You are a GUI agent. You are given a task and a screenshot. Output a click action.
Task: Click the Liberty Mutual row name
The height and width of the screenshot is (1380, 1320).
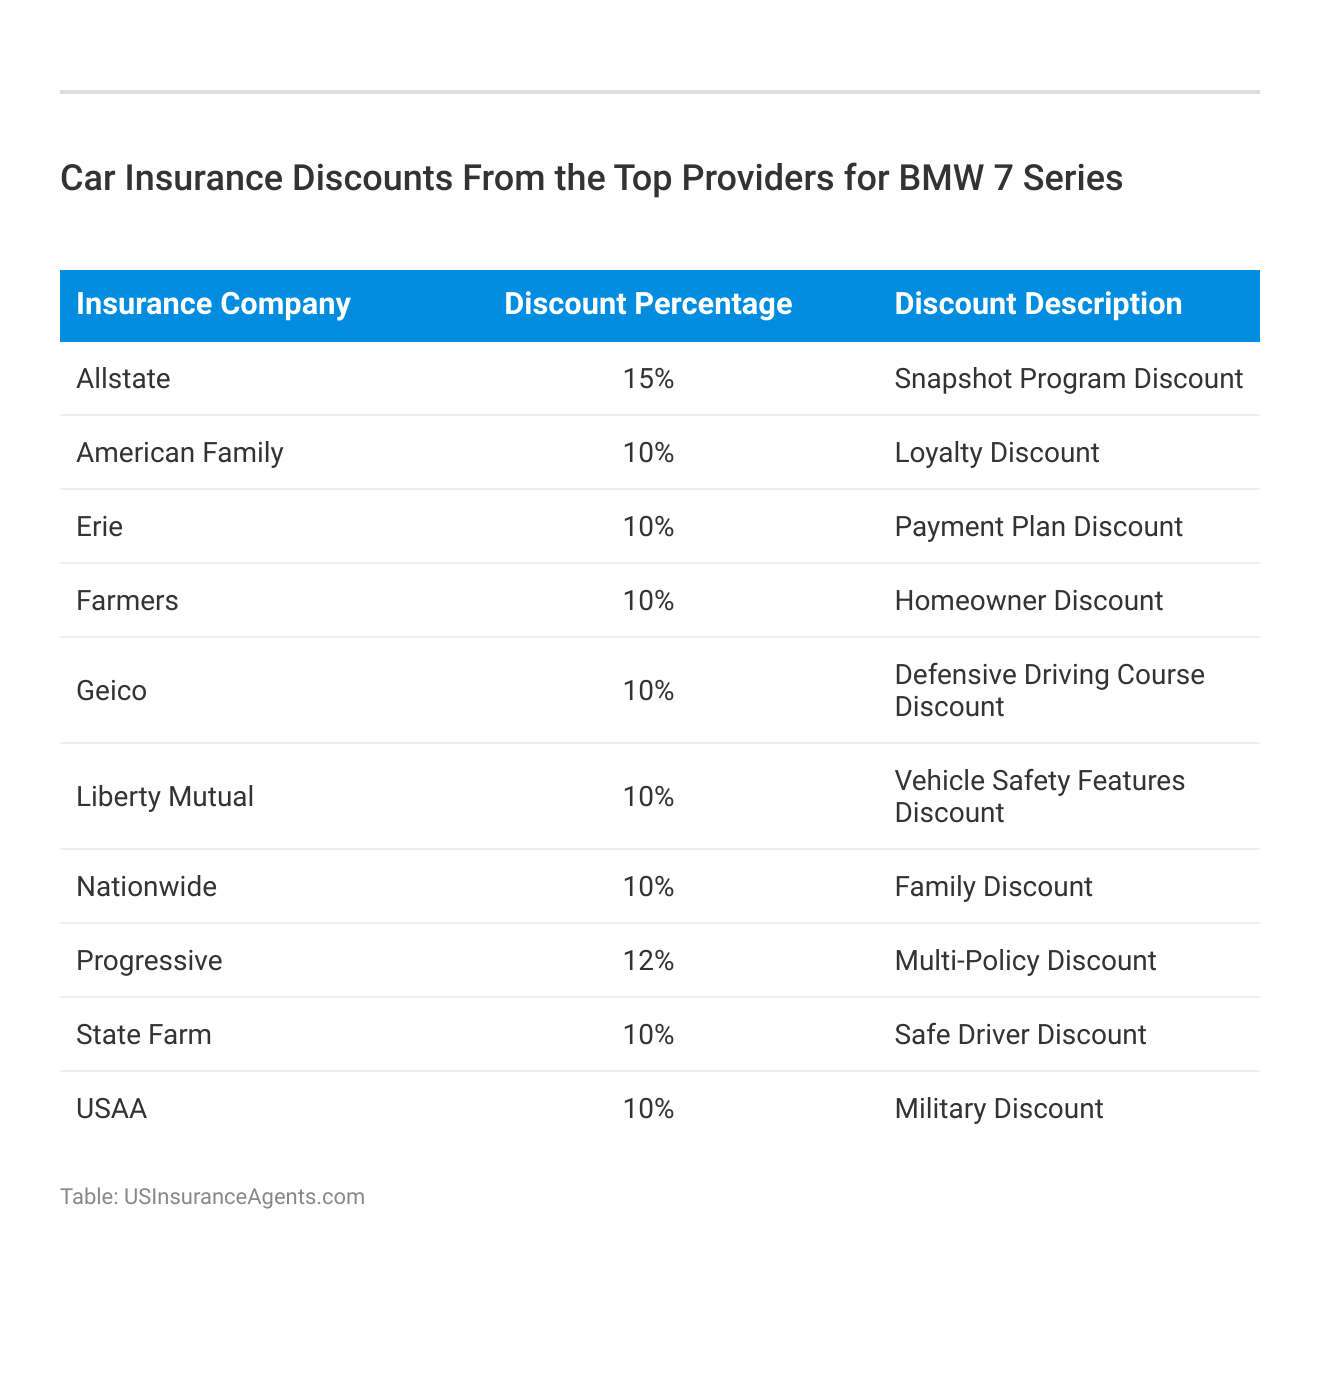coord(165,797)
